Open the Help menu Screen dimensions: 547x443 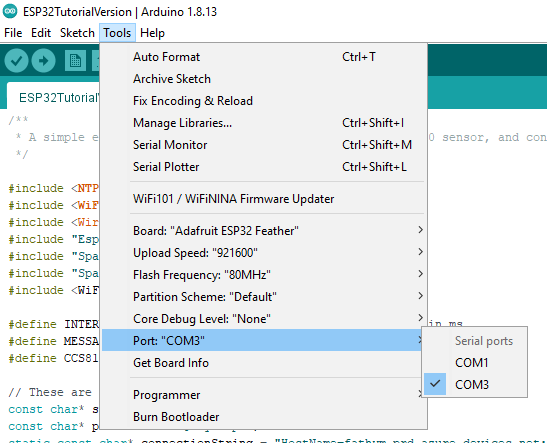coord(152,33)
